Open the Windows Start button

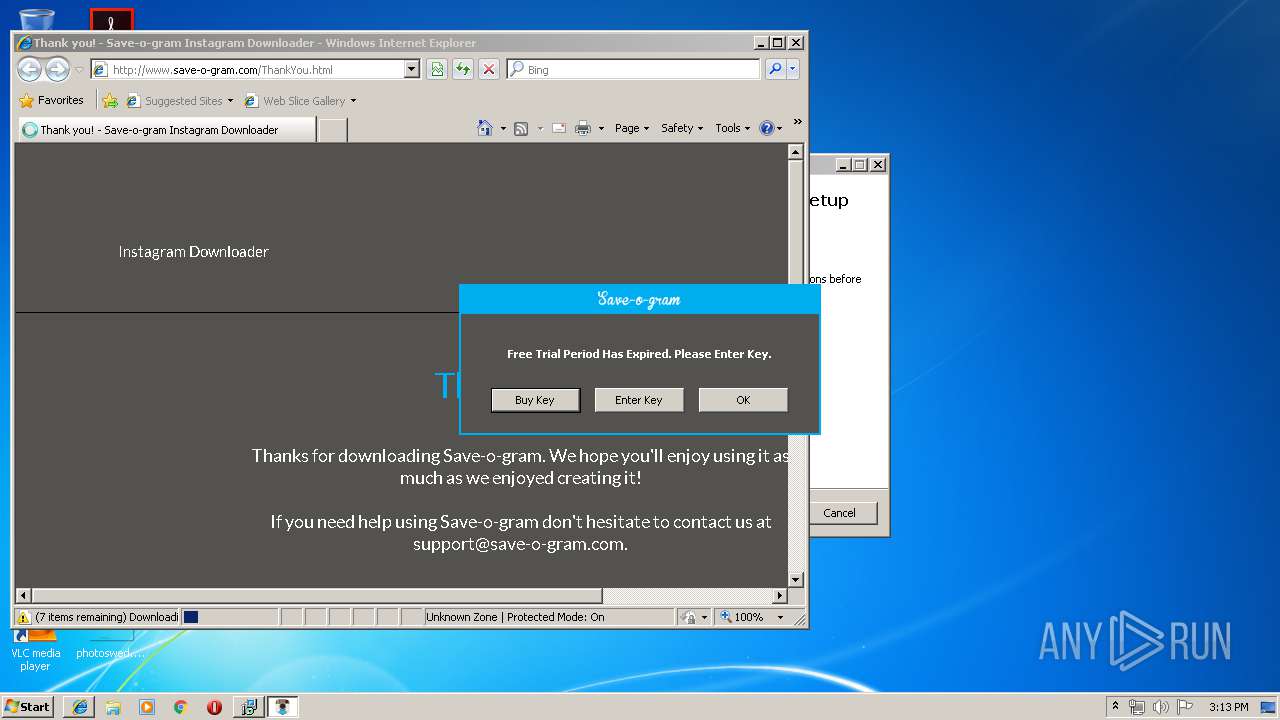click(x=28, y=706)
